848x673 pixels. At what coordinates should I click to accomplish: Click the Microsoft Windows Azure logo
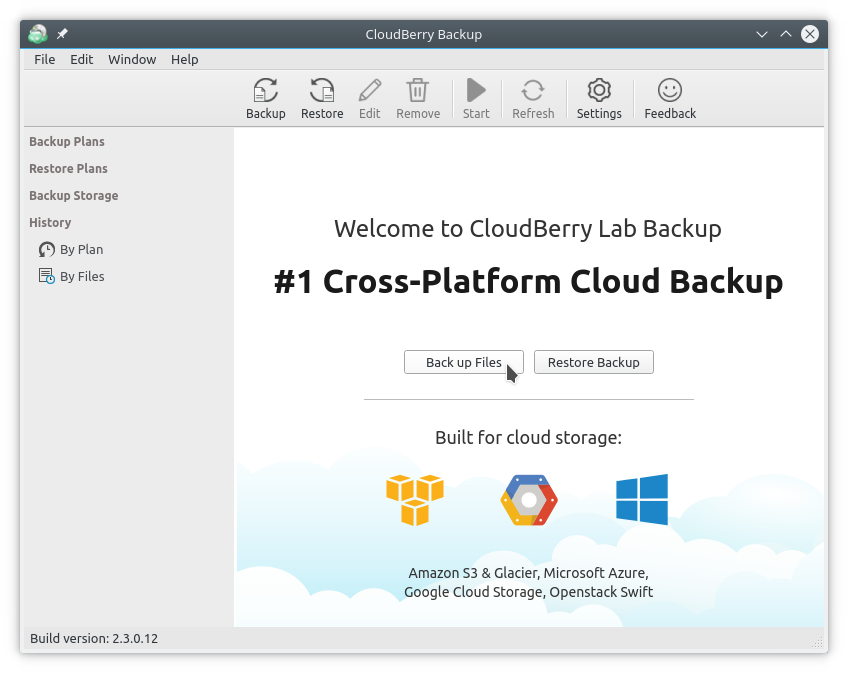pos(642,499)
